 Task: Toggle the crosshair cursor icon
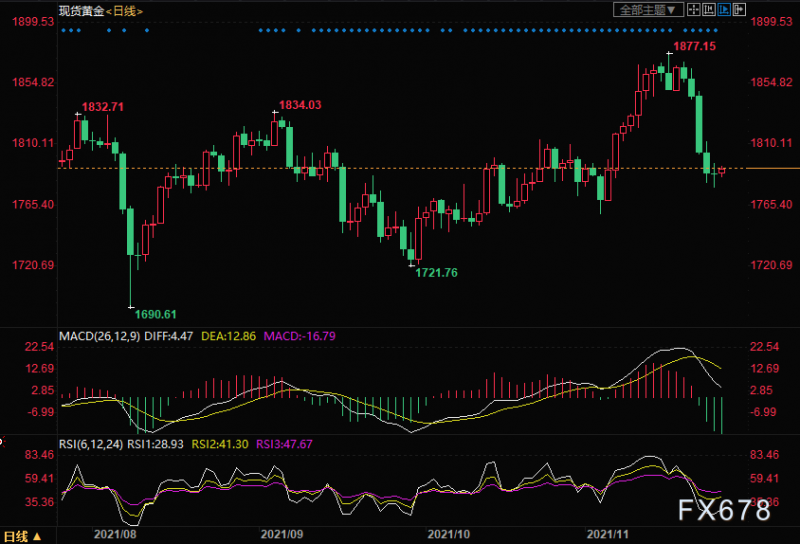(693, 10)
